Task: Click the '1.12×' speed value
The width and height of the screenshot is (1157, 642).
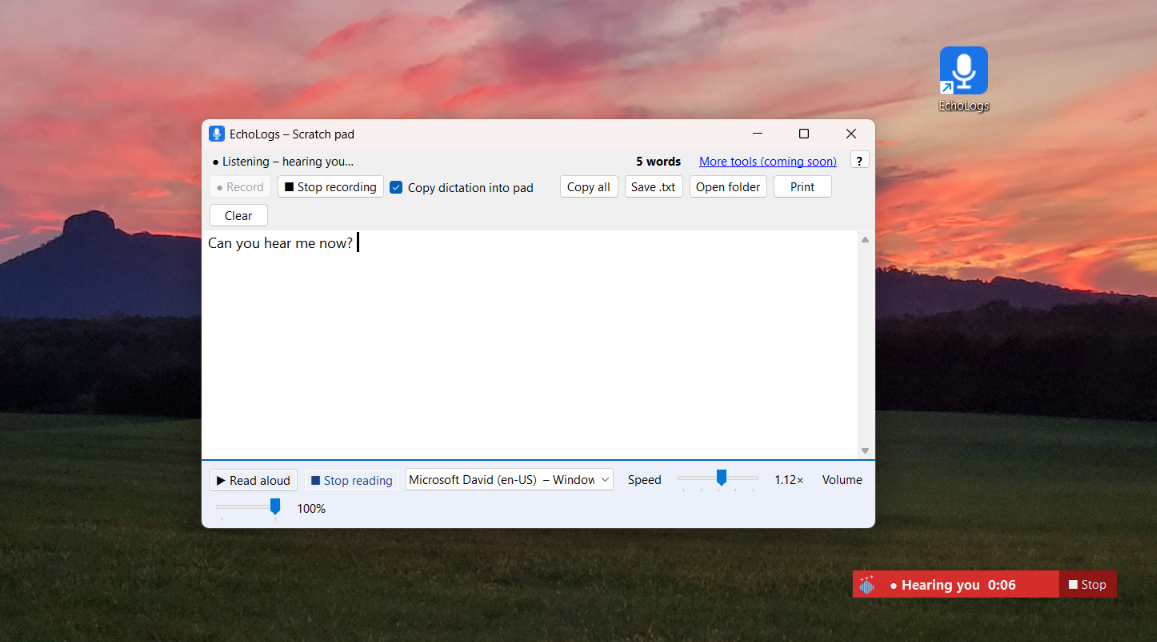Action: pyautogui.click(x=789, y=480)
